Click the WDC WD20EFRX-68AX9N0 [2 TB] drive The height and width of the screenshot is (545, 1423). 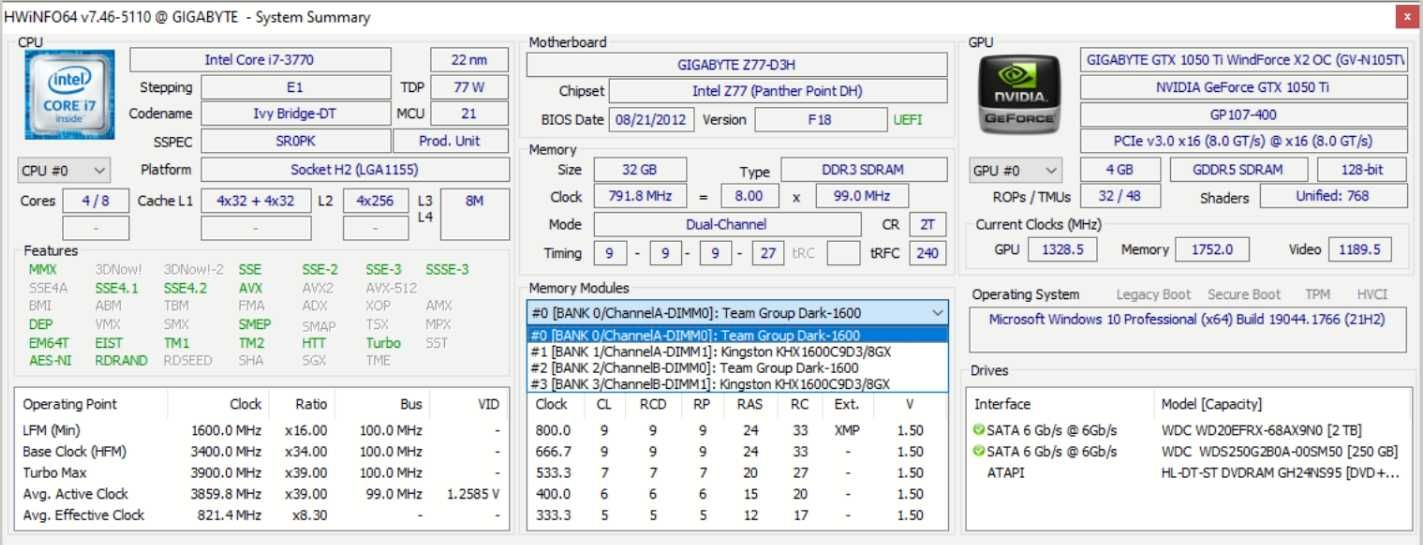pos(1261,430)
